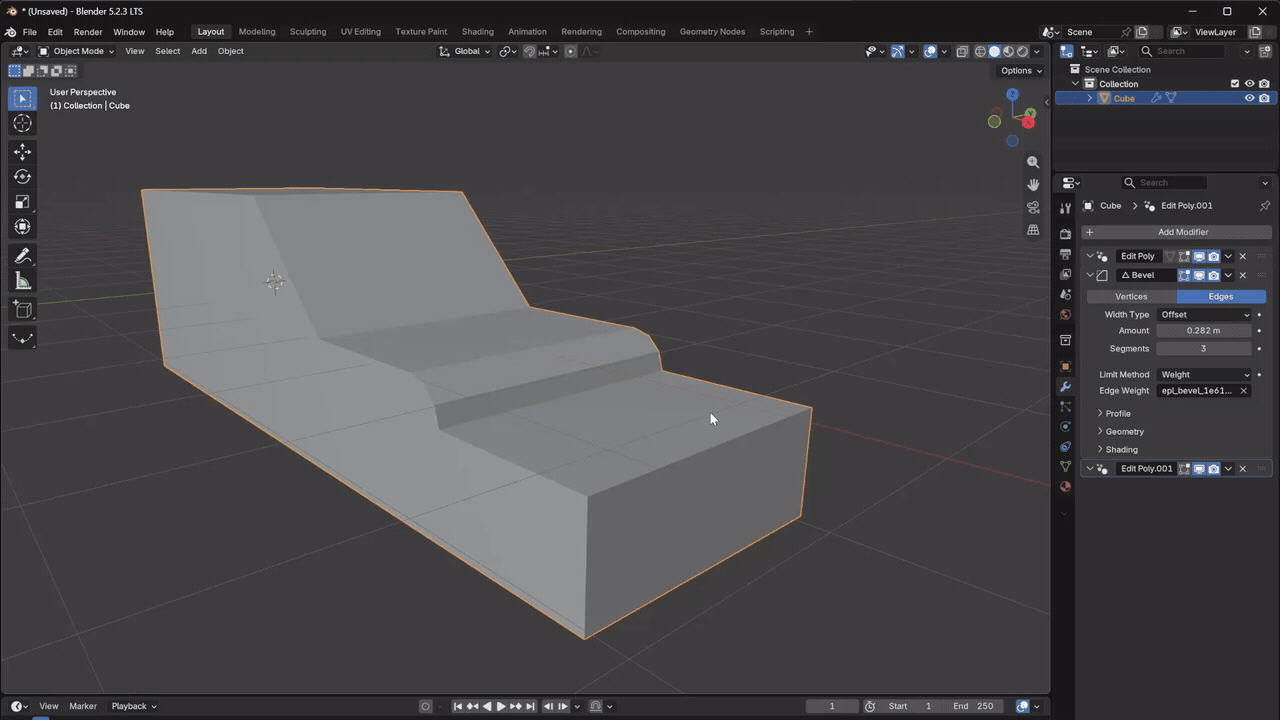1280x720 pixels.
Task: Select the Annotate pencil tool
Action: coord(22,256)
